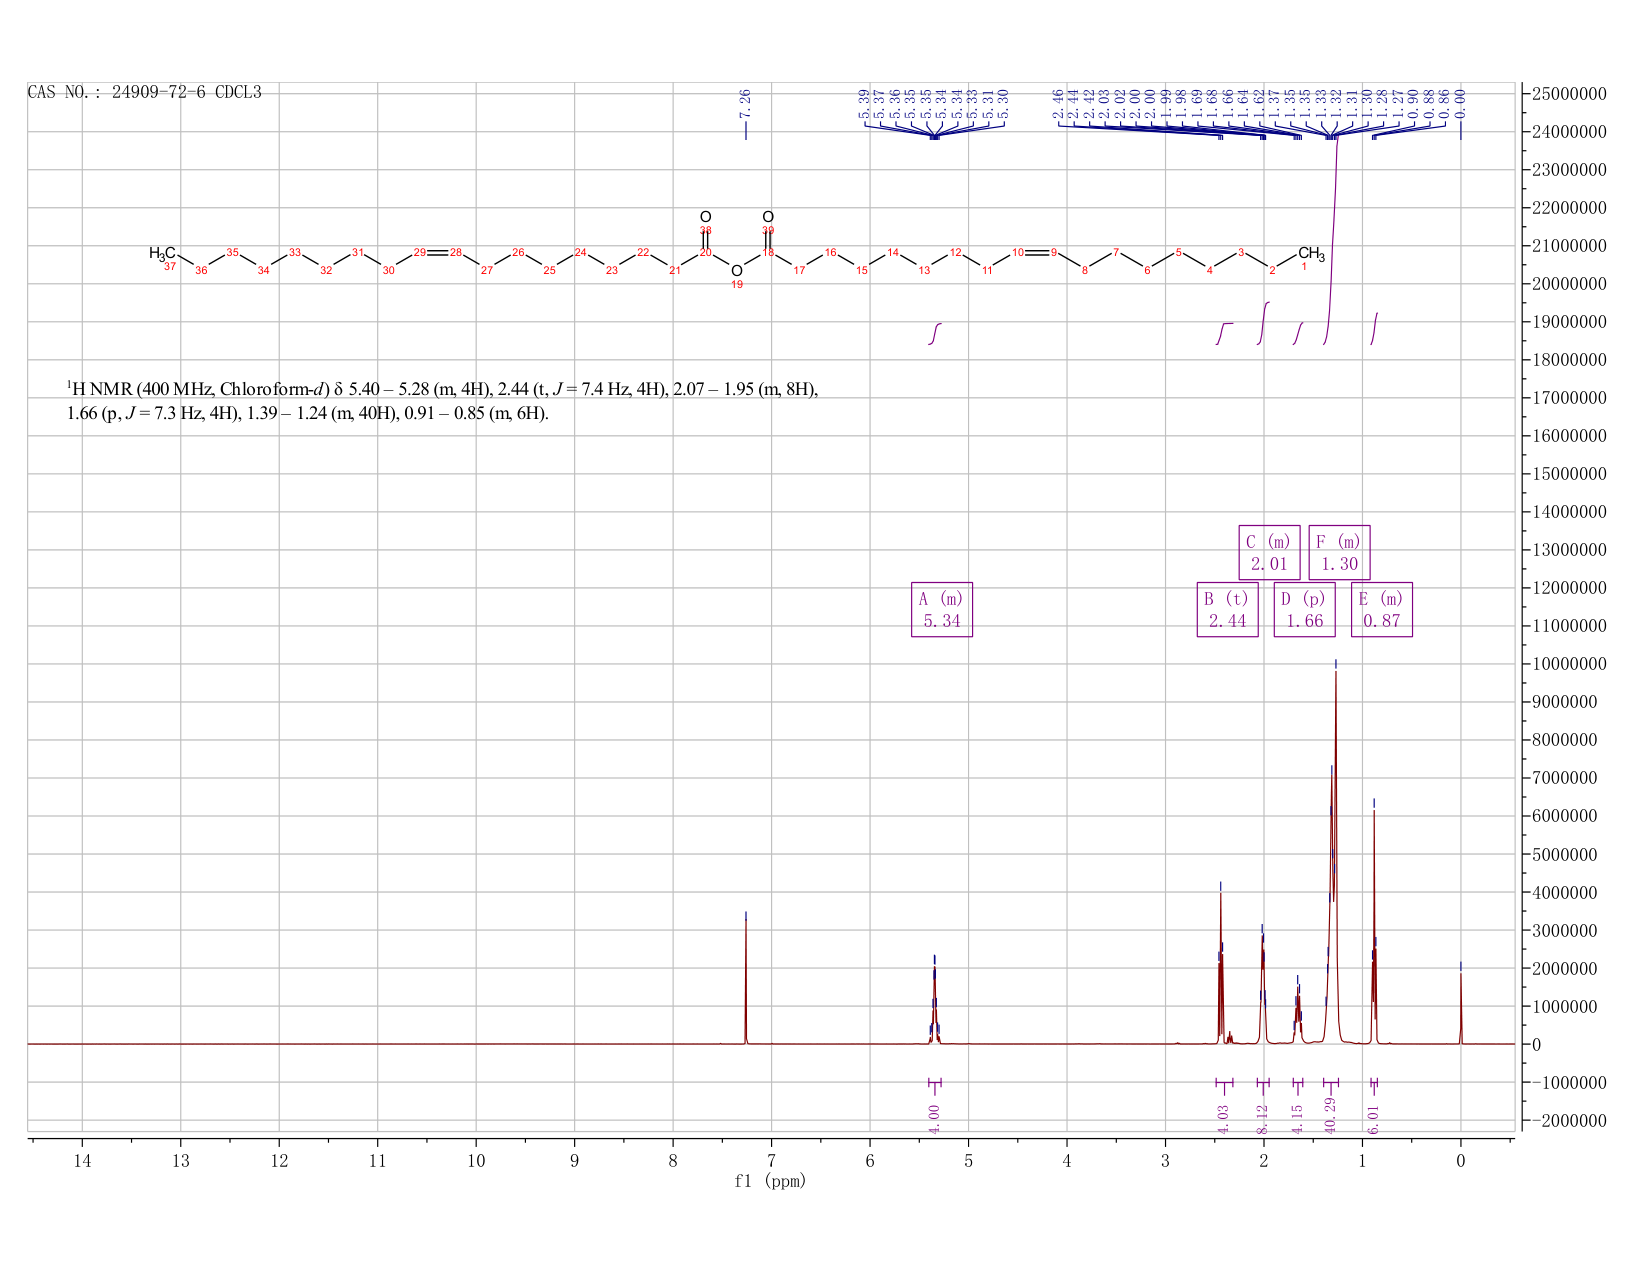Click the integral value 4.15
This screenshot has height=1275, width=1650.
pyautogui.click(x=1298, y=1118)
